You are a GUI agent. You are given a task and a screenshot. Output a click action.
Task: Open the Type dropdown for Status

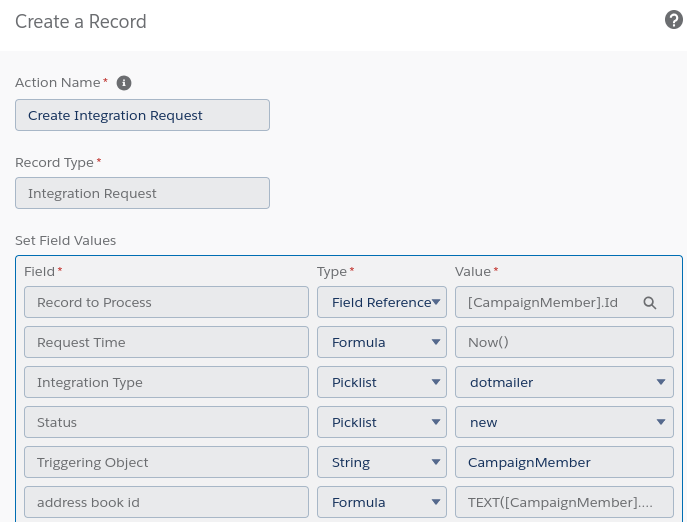click(381, 423)
